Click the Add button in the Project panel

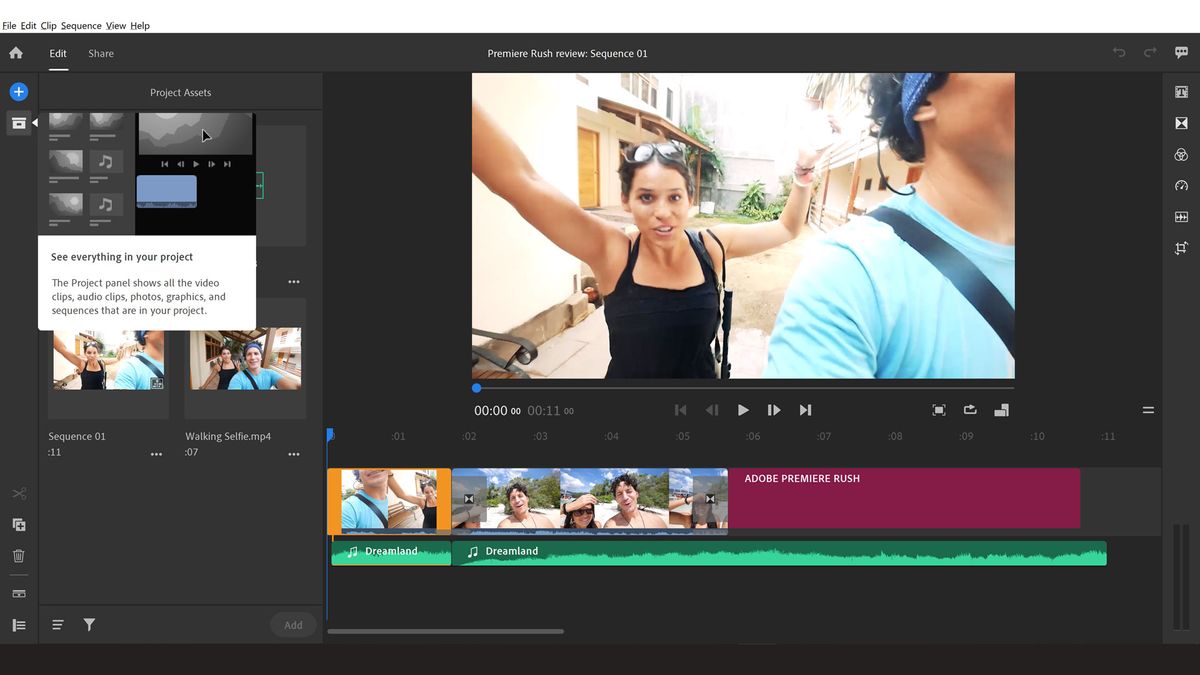(x=293, y=624)
